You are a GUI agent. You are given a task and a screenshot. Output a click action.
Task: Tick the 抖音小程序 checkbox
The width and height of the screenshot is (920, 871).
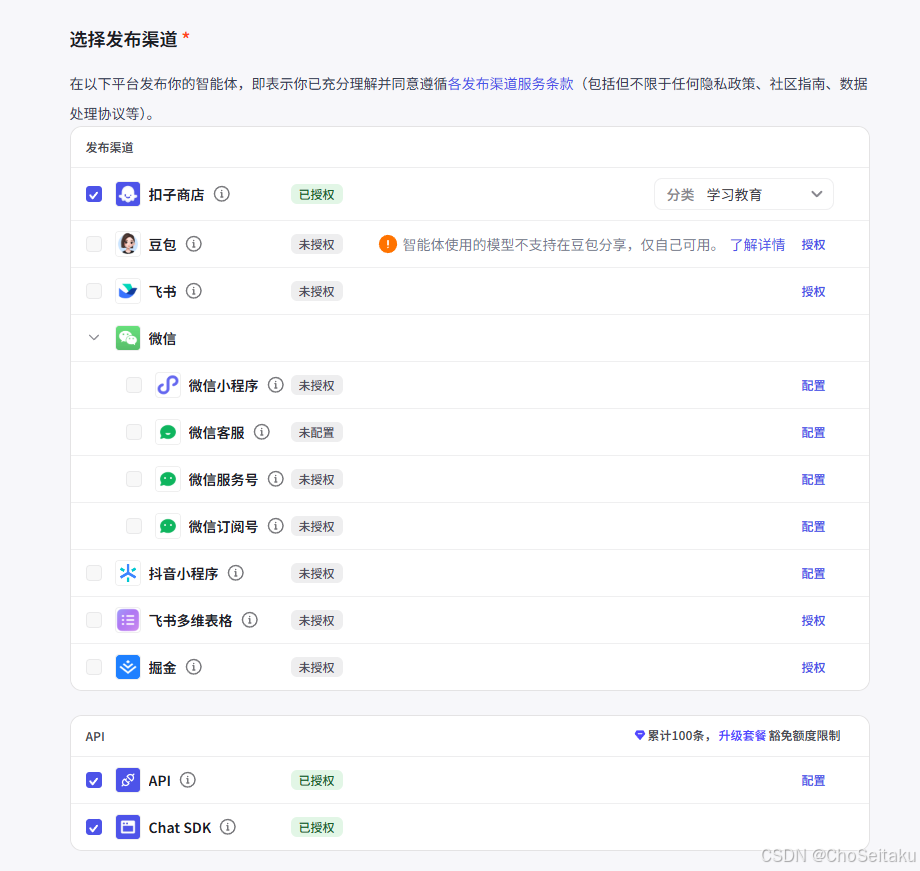(x=94, y=573)
